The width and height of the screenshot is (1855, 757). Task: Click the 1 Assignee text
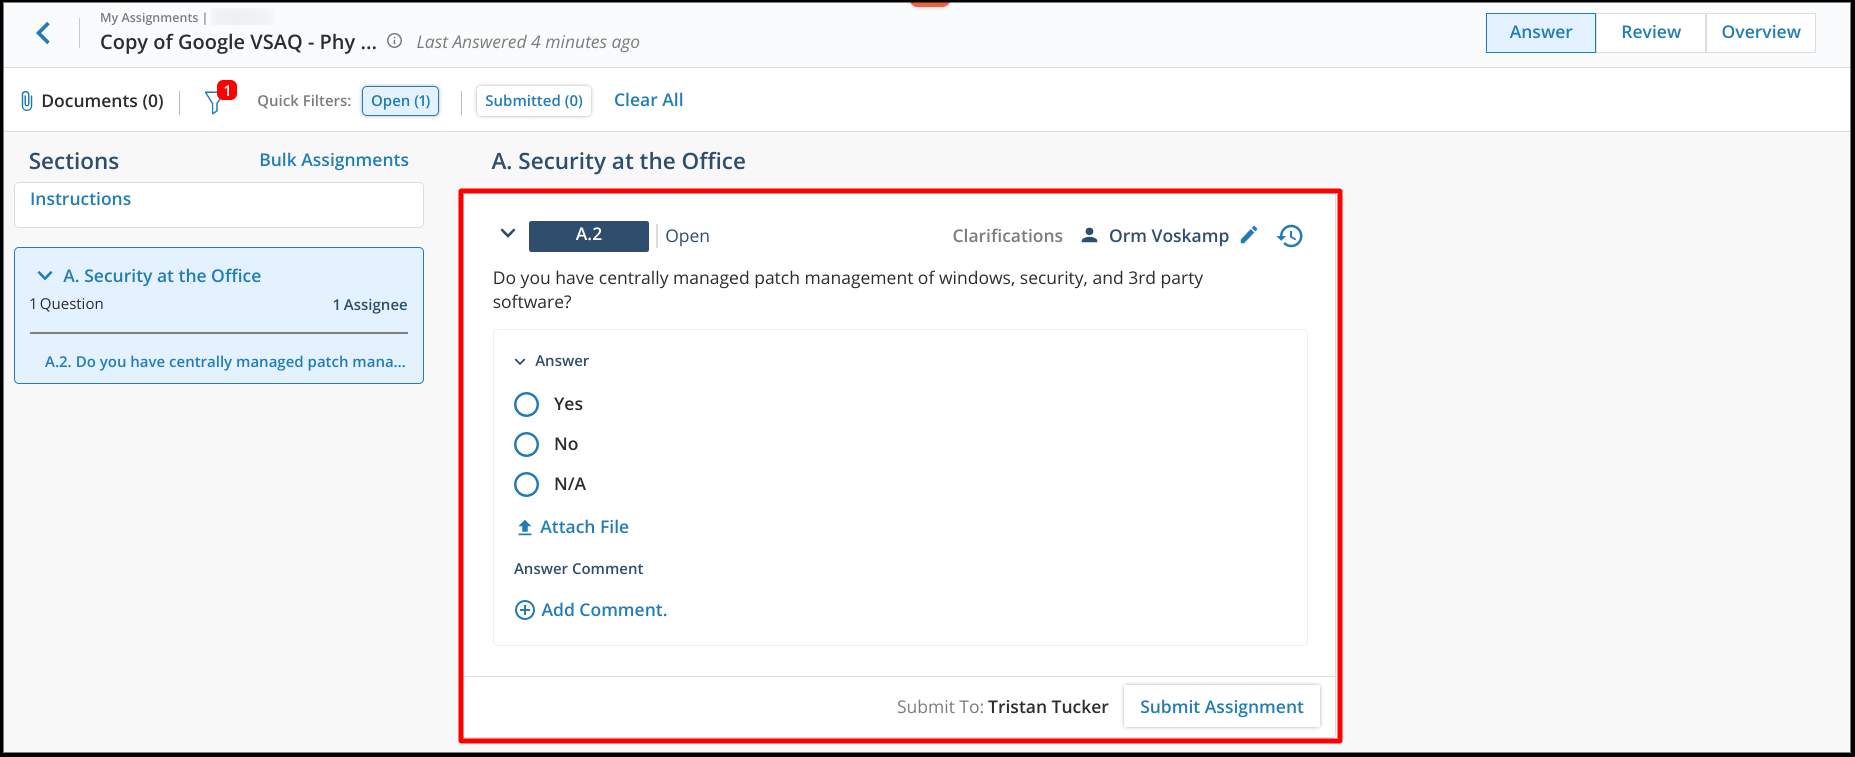coord(370,305)
